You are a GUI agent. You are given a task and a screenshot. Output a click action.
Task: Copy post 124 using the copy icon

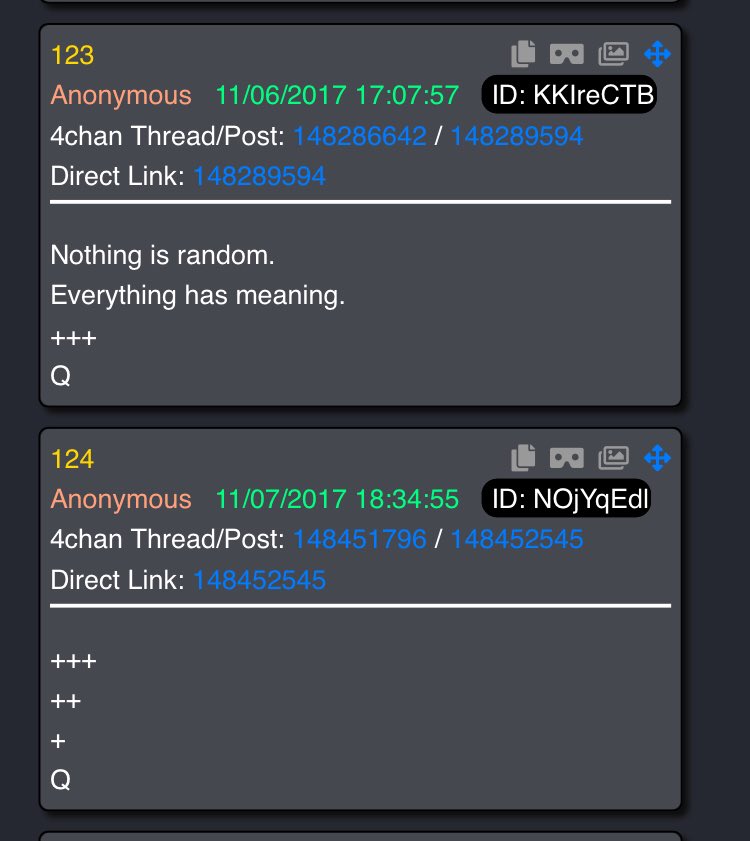click(523, 458)
